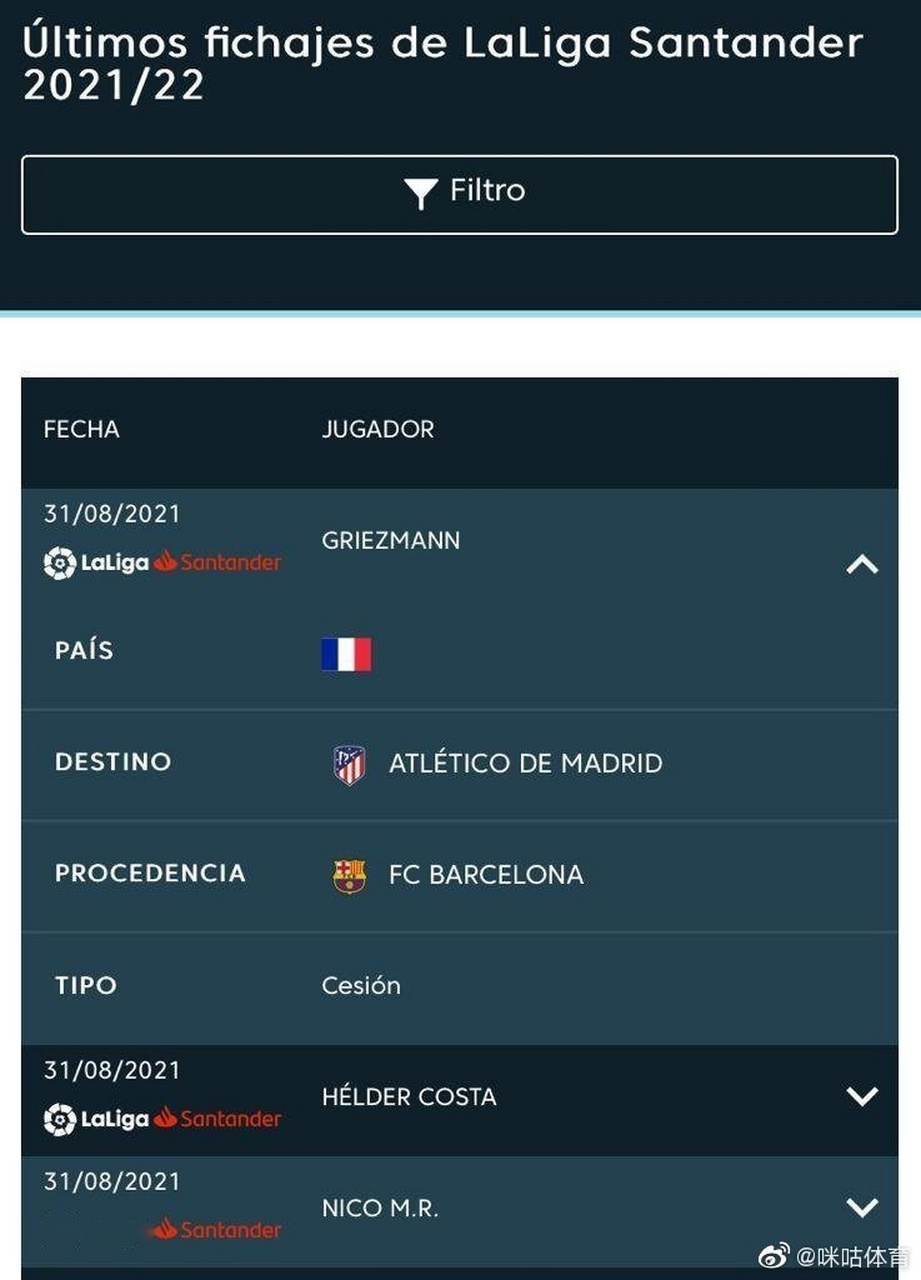The image size is (921, 1280).
Task: Click the FECHA column header
Action: click(82, 429)
